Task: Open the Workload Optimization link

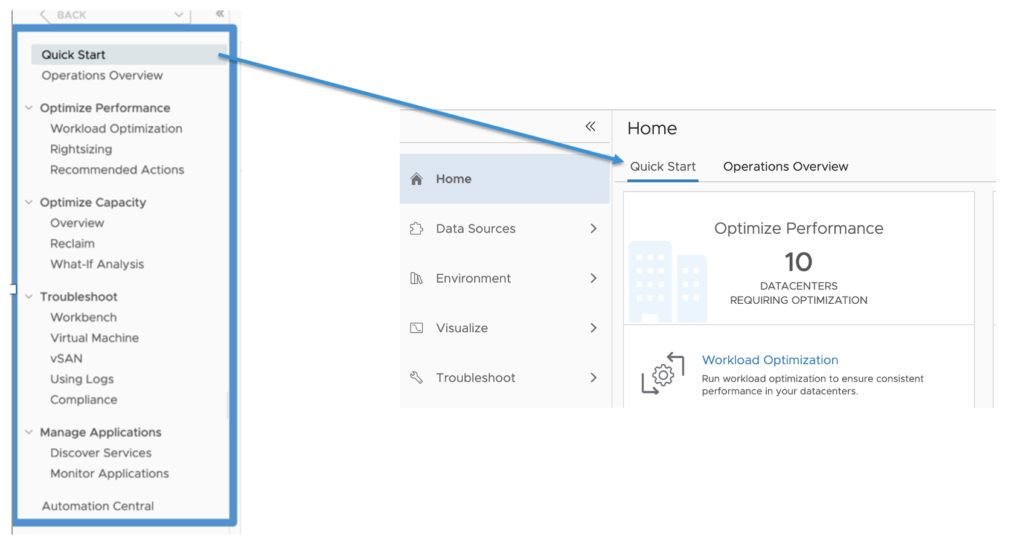Action: tap(770, 360)
